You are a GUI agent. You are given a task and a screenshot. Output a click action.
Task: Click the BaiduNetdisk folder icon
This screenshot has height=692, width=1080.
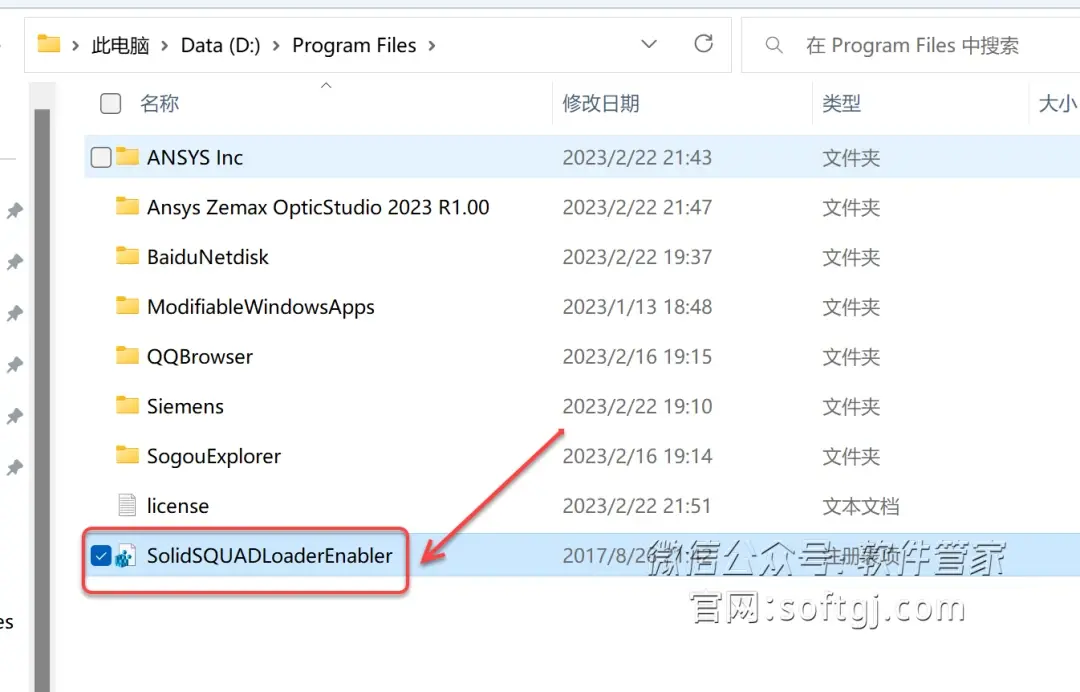click(127, 256)
